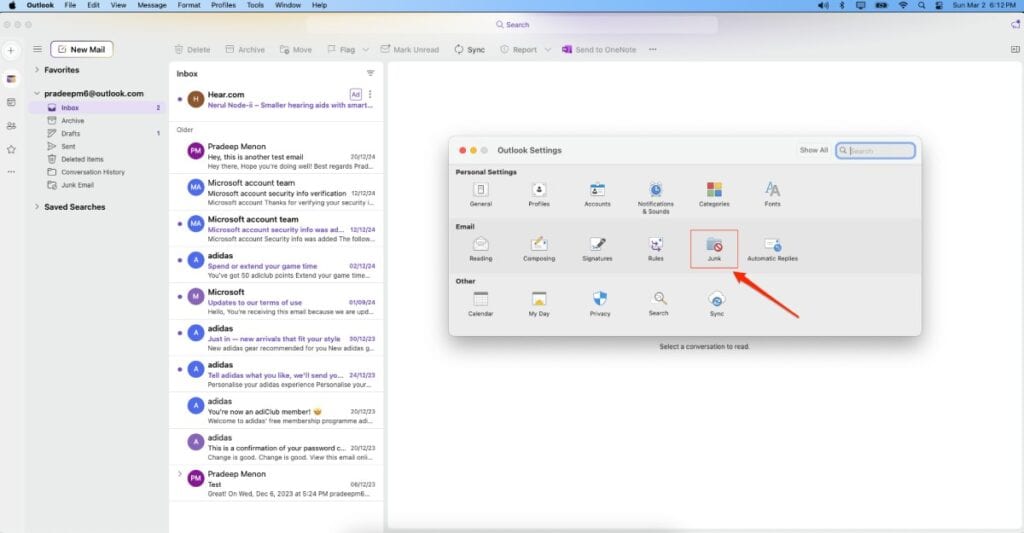
Task: Open General settings in Outlook Settings
Action: [x=481, y=194]
